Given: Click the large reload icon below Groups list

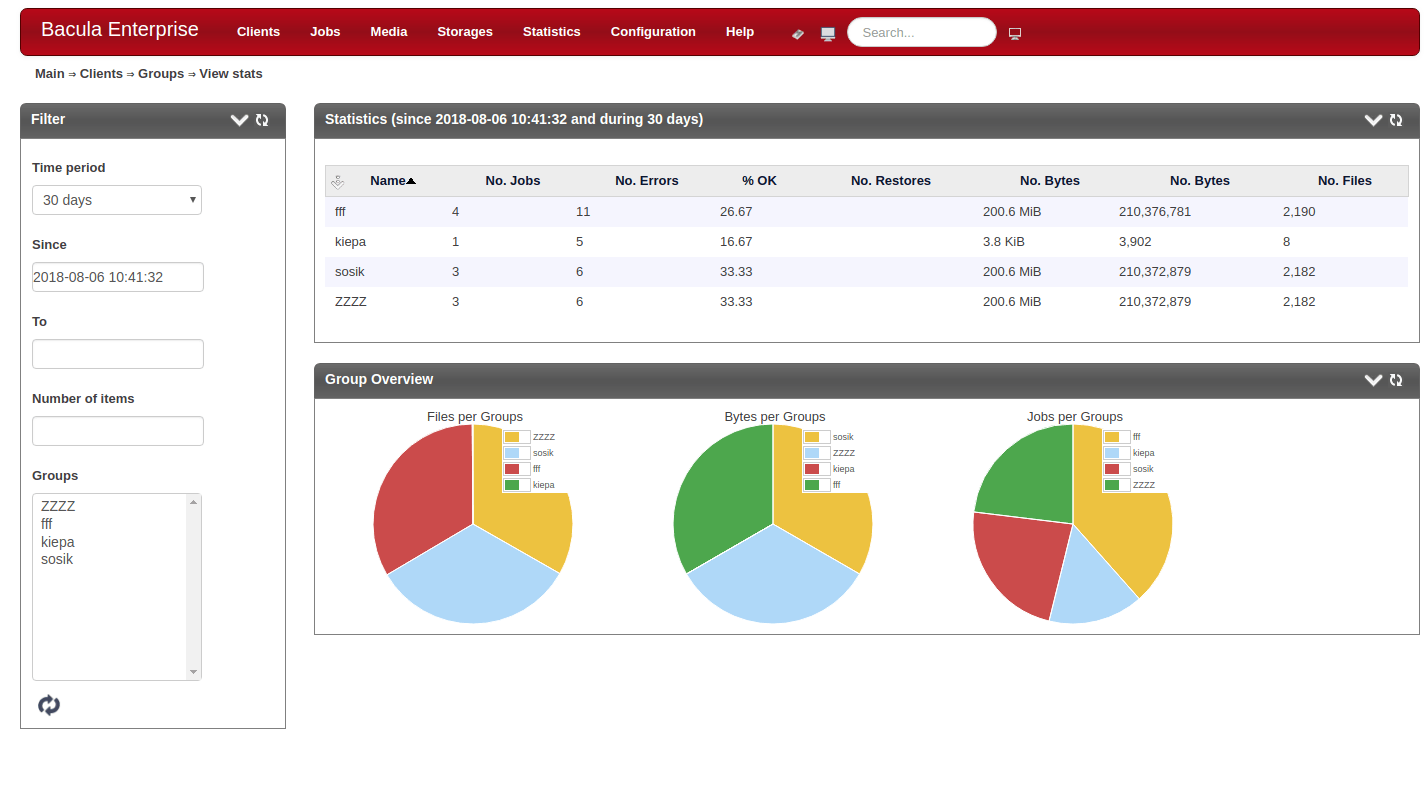Looking at the screenshot, I should coord(49,705).
